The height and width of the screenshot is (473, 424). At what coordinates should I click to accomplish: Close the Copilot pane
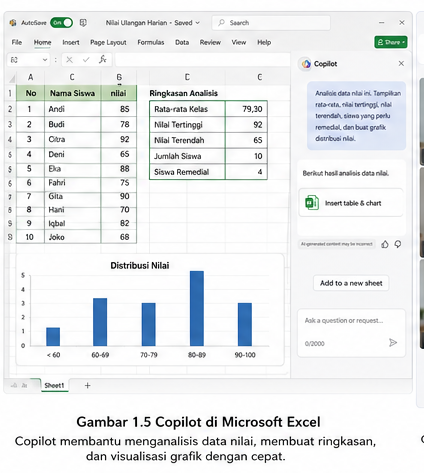pos(401,63)
